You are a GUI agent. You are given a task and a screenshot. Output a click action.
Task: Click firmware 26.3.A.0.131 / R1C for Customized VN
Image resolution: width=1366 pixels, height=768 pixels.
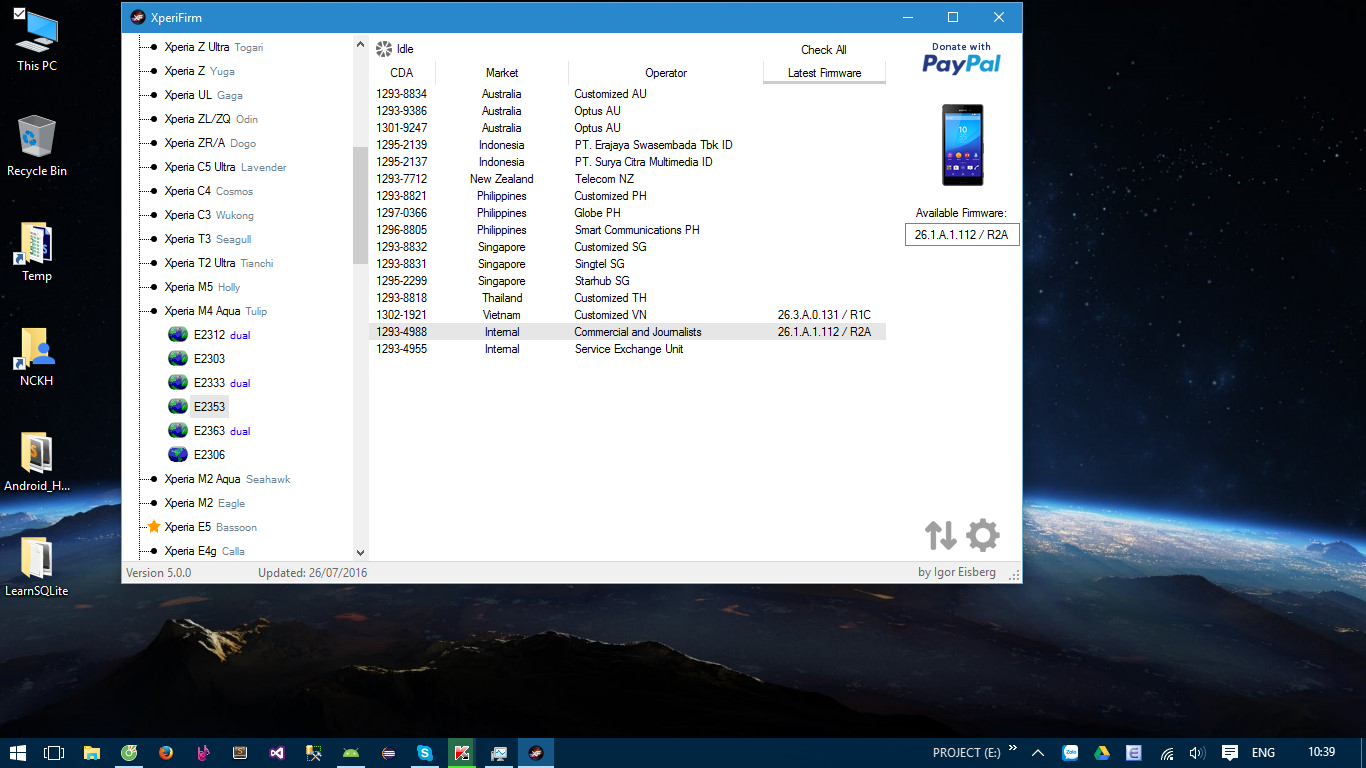(x=824, y=315)
